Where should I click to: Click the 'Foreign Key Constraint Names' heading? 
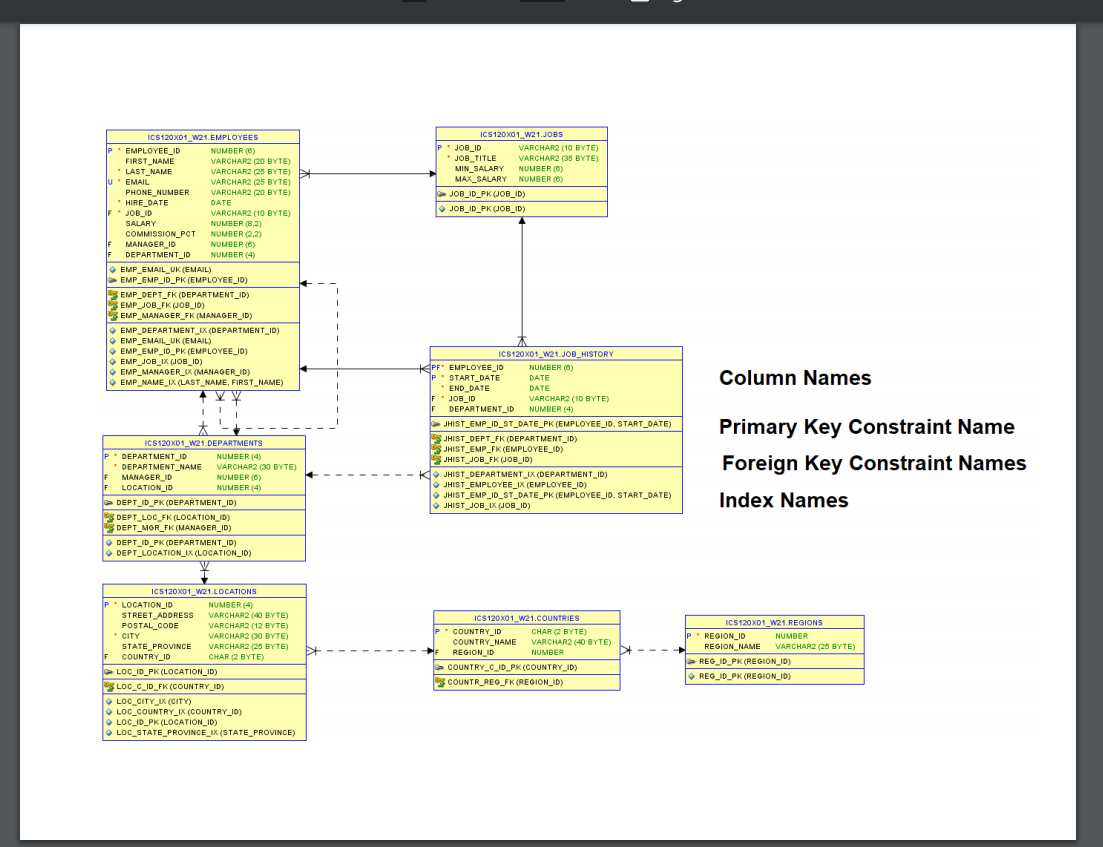click(x=874, y=464)
